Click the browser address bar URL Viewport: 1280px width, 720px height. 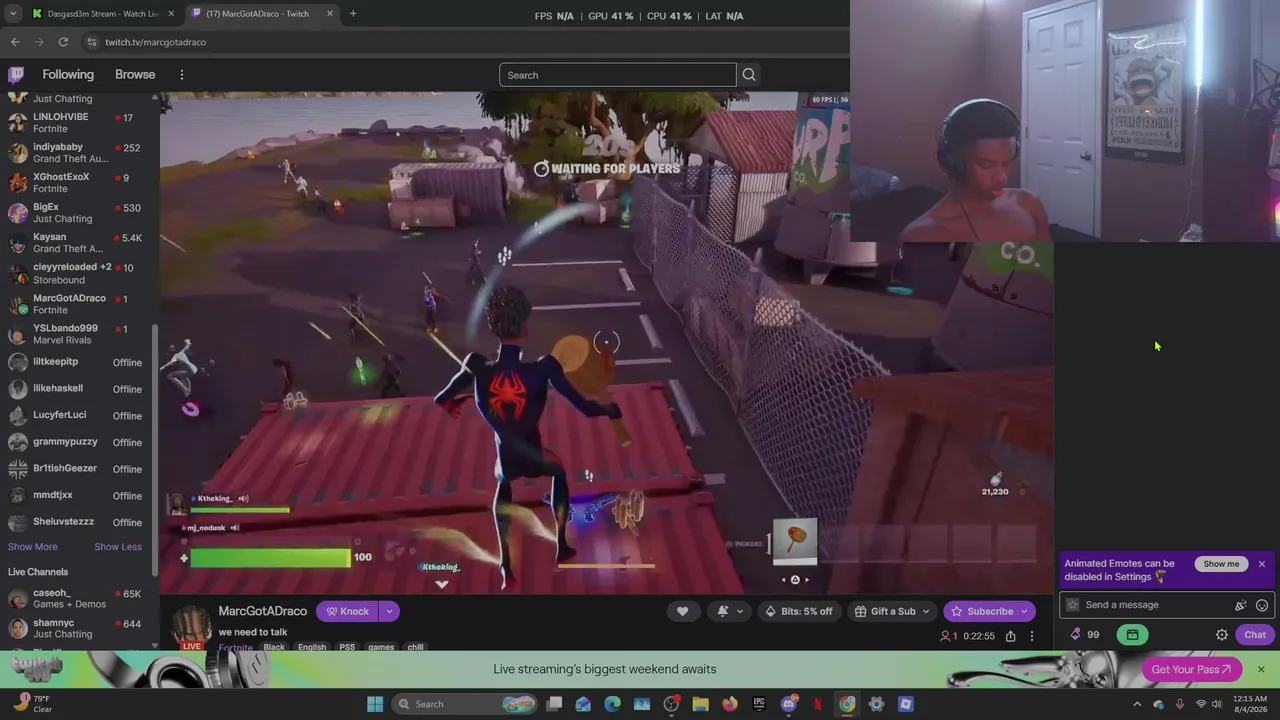[x=156, y=42]
